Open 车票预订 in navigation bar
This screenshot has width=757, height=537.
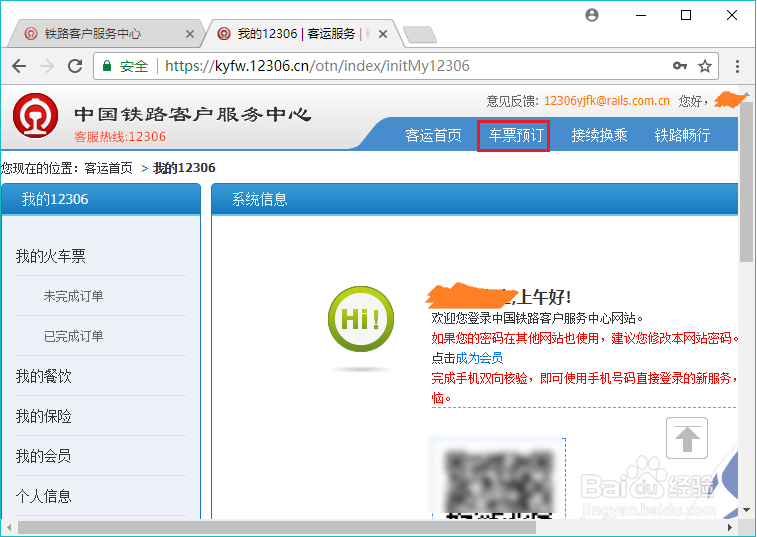(516, 135)
